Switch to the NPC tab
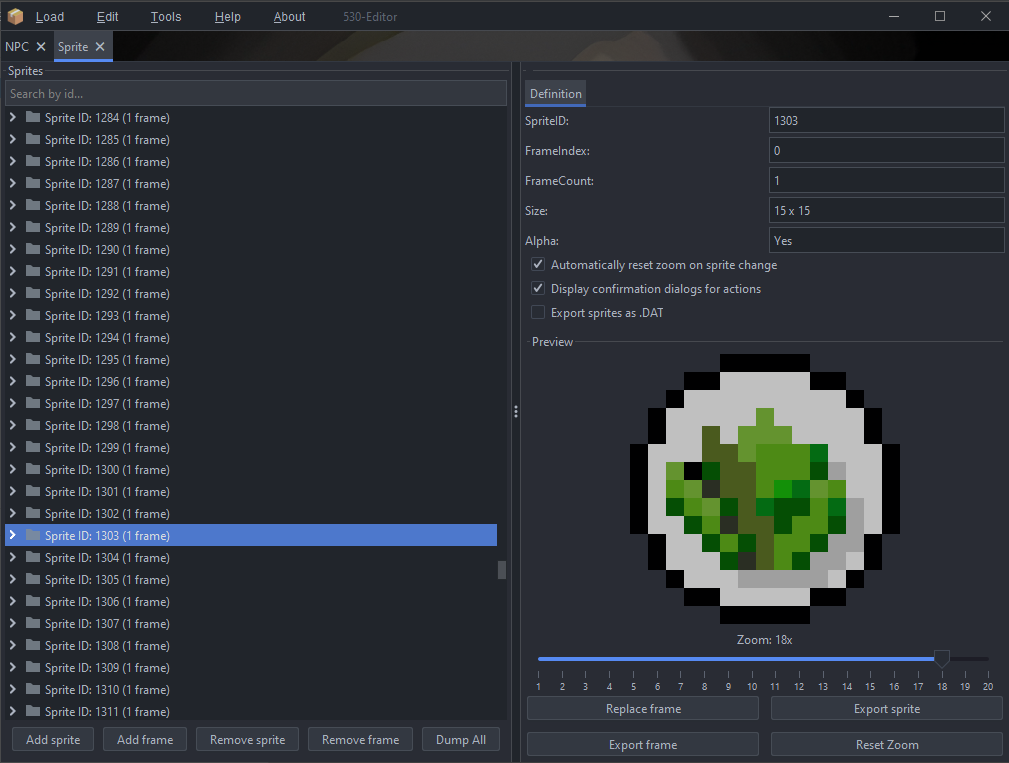The height and width of the screenshot is (763, 1009). tap(17, 47)
